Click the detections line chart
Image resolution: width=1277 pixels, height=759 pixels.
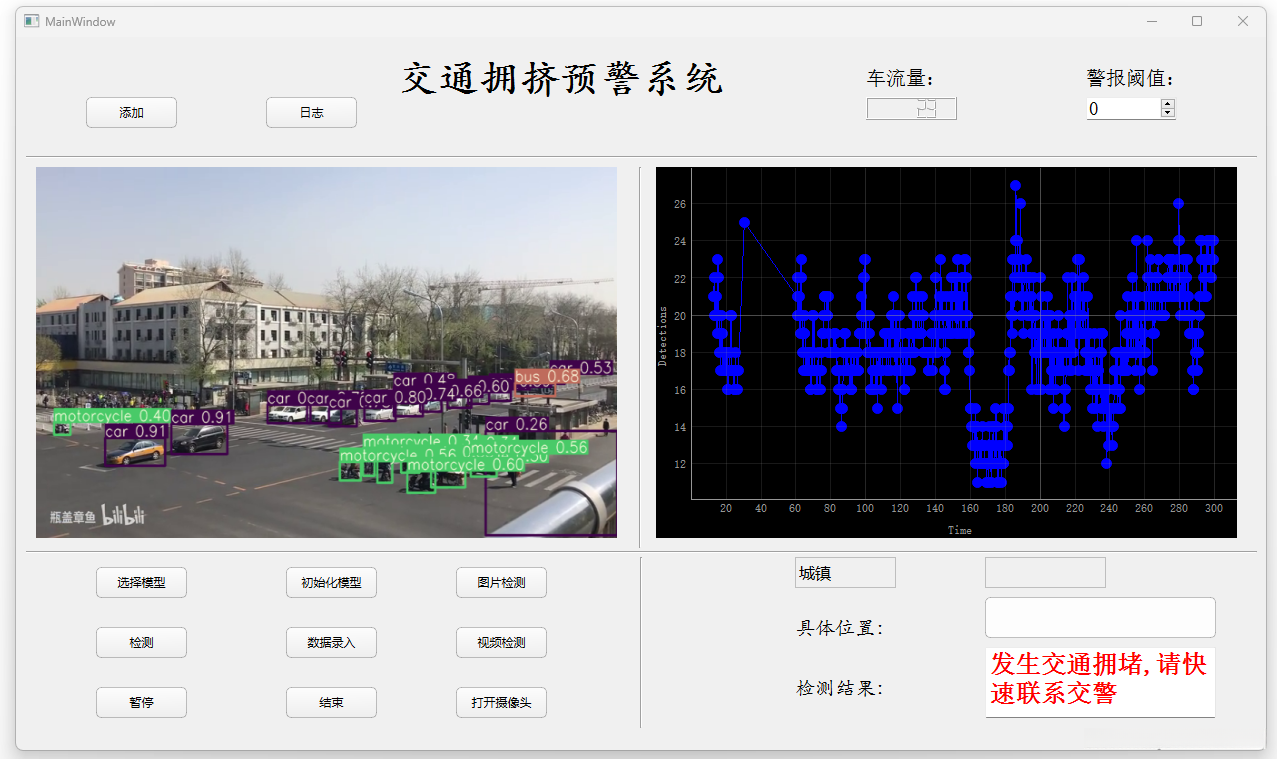pos(946,352)
